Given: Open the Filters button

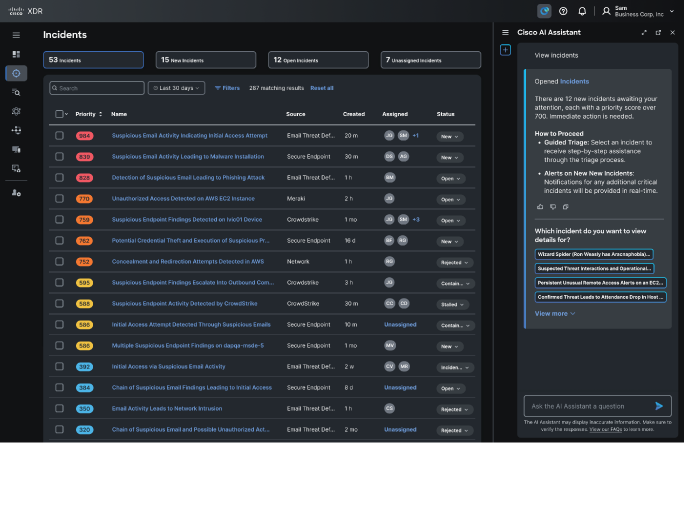Looking at the screenshot, I should [227, 88].
